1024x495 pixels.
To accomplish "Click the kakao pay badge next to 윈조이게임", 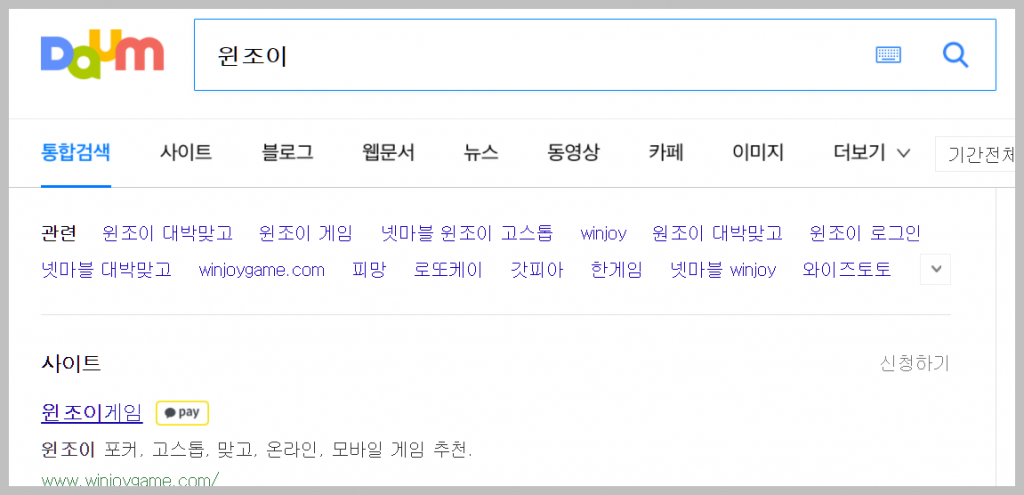I will (182, 413).
